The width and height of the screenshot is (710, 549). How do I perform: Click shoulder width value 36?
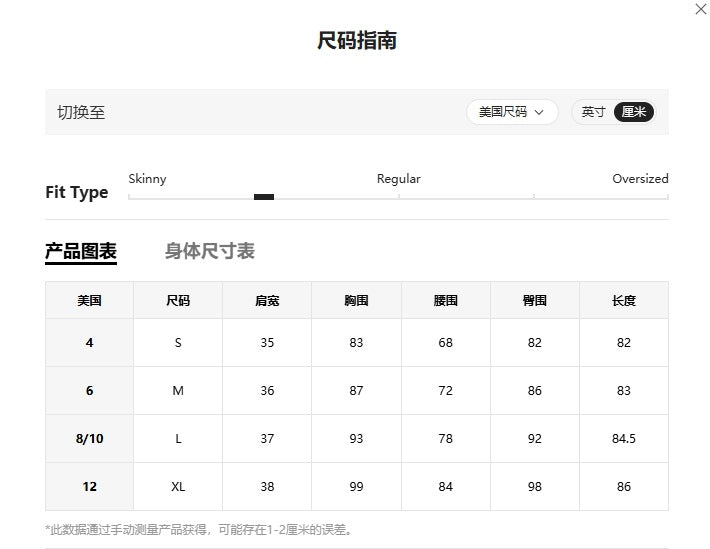click(267, 391)
